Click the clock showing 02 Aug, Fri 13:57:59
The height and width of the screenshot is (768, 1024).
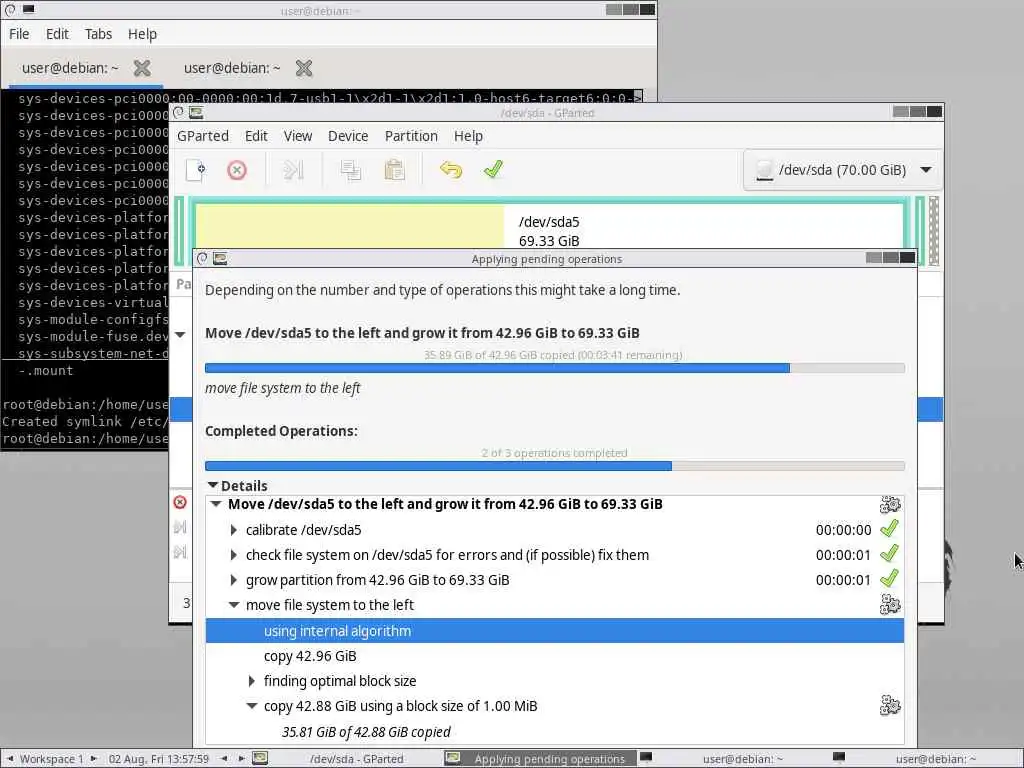coord(159,759)
